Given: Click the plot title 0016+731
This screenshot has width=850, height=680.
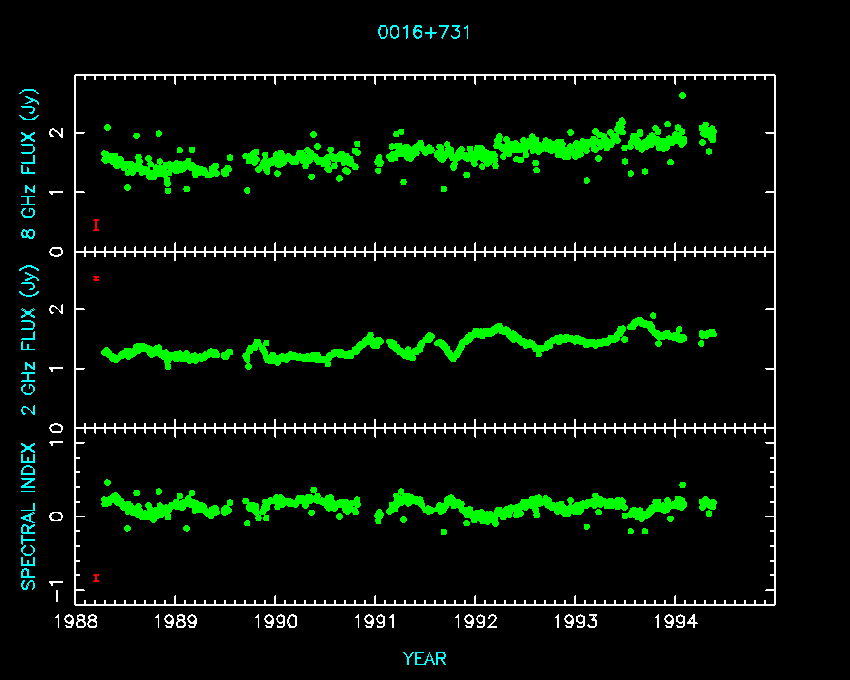Looking at the screenshot, I should pyautogui.click(x=424, y=32).
